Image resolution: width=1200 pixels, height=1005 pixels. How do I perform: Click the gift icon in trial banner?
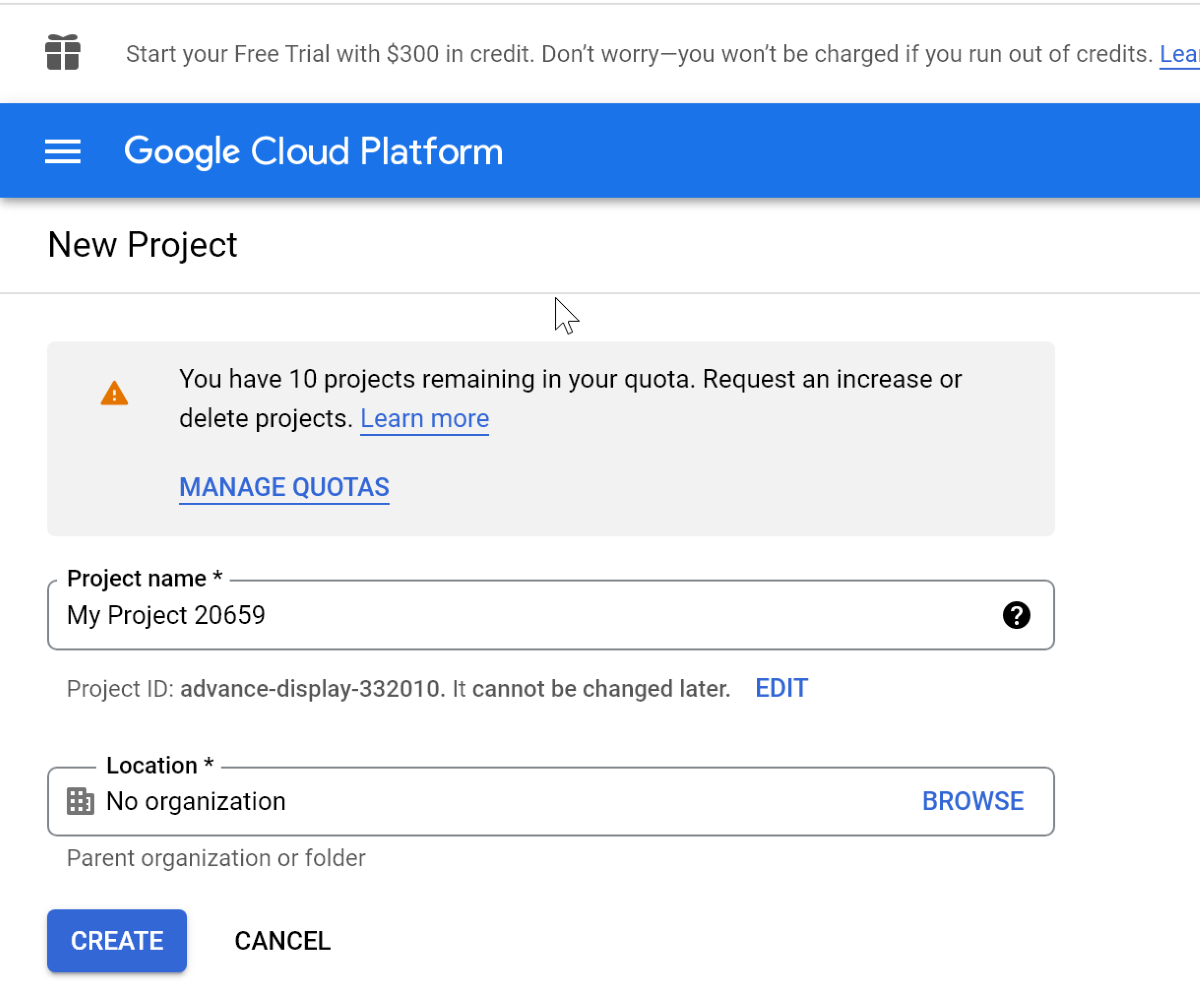pyautogui.click(x=62, y=52)
